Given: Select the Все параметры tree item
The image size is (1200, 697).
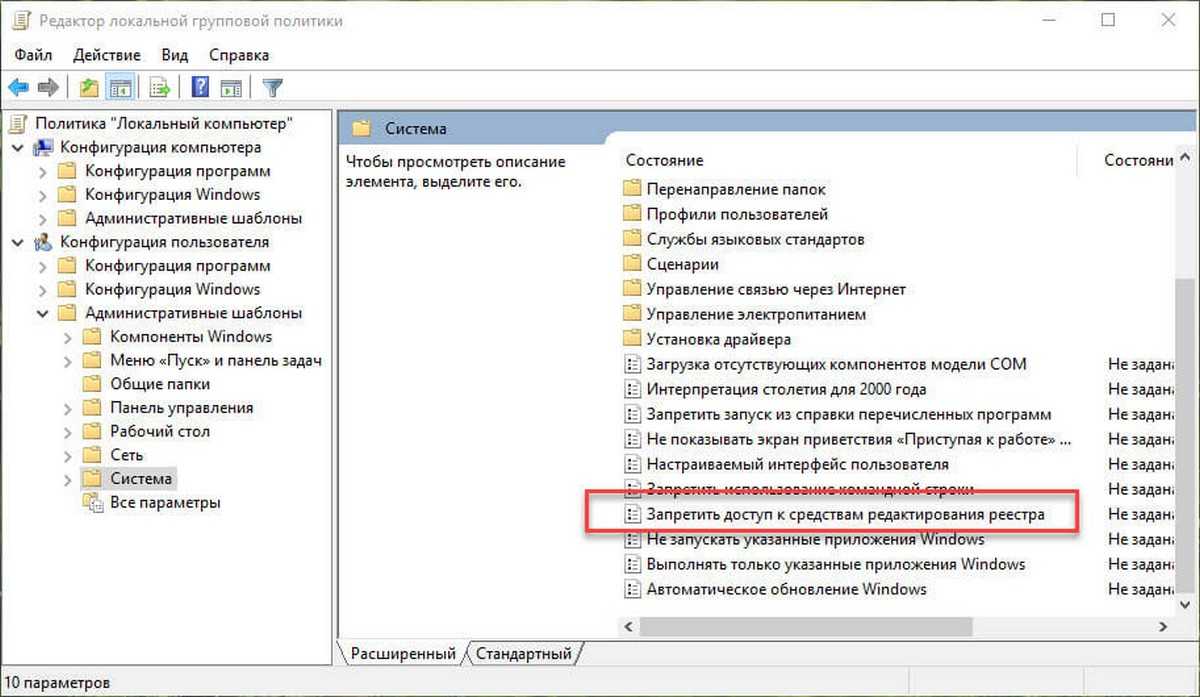Looking at the screenshot, I should click(165, 503).
